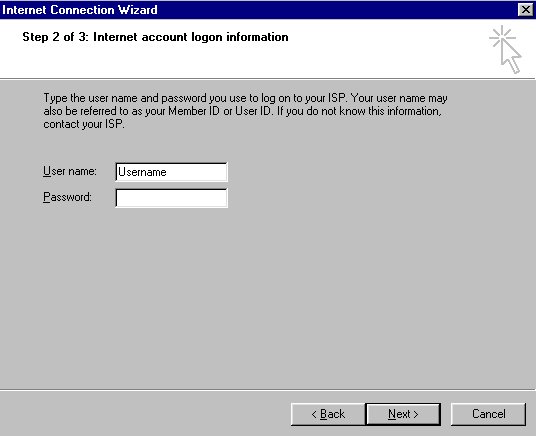Click Next to continue the wizard
Screen dimensions: 536x436
(x=403, y=414)
